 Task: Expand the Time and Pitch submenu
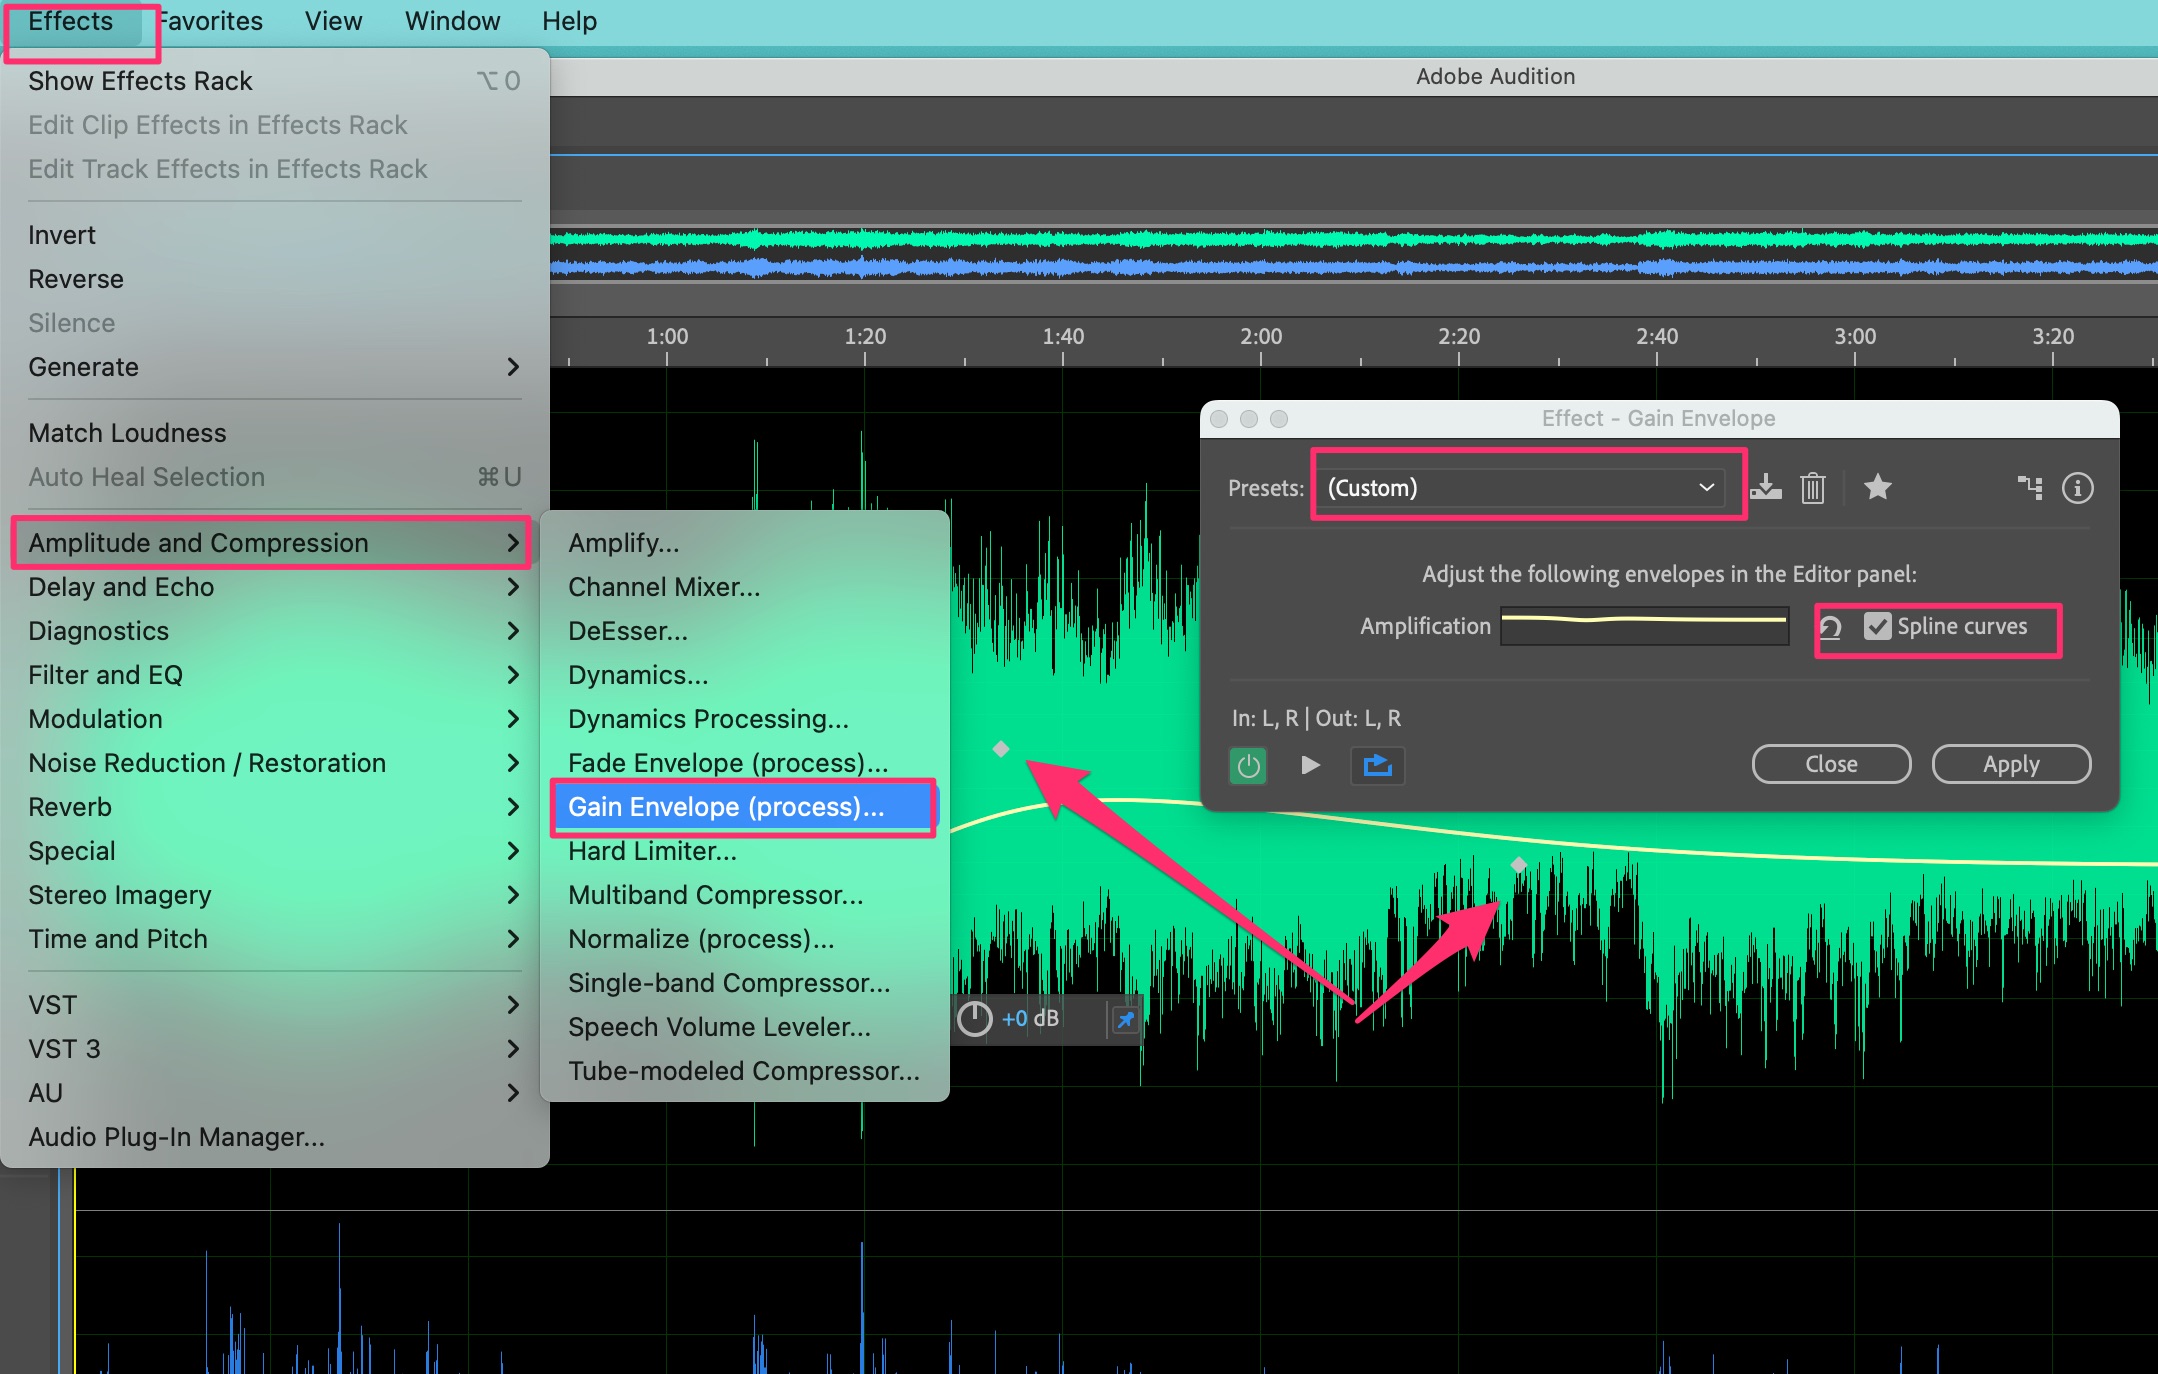pos(117,938)
